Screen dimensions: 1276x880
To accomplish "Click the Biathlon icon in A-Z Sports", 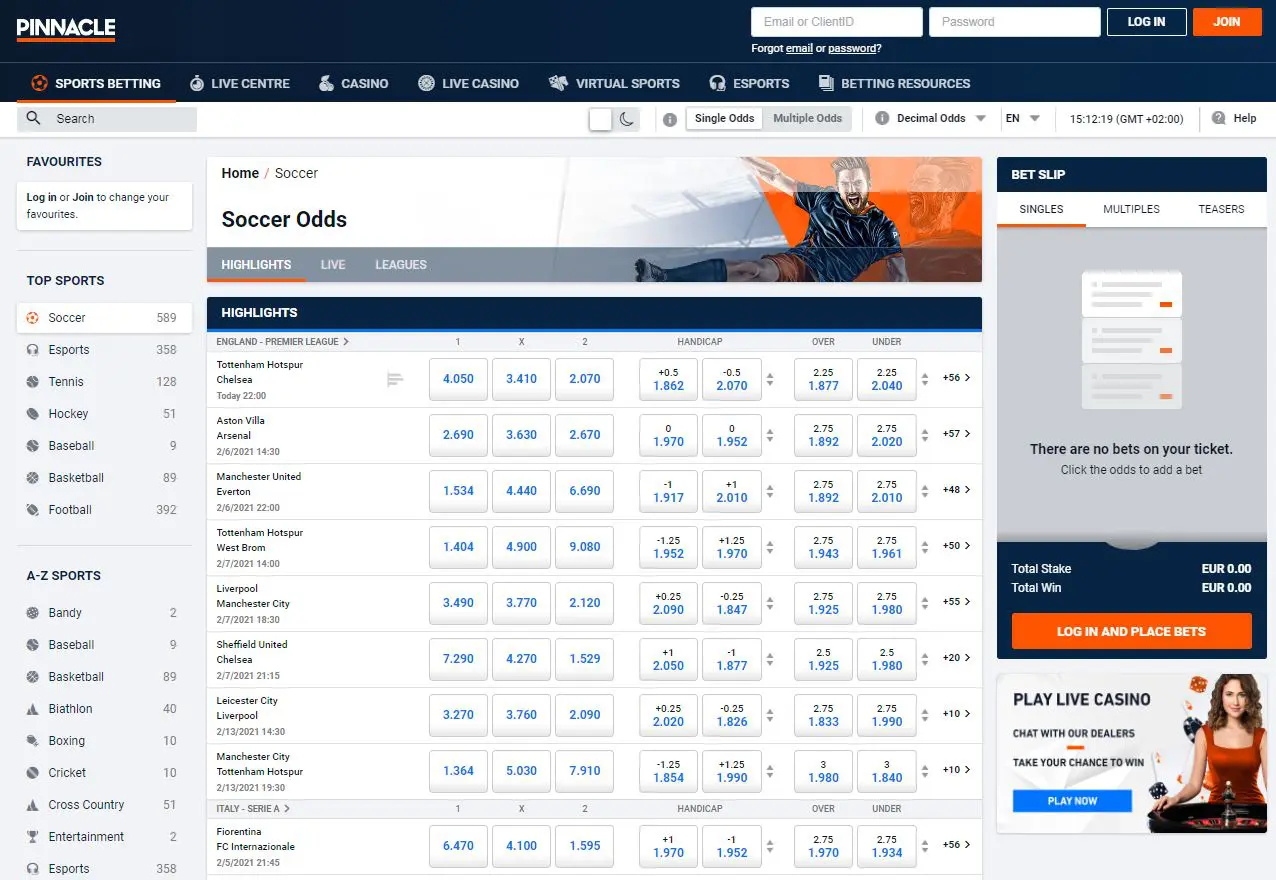I will 33,709.
